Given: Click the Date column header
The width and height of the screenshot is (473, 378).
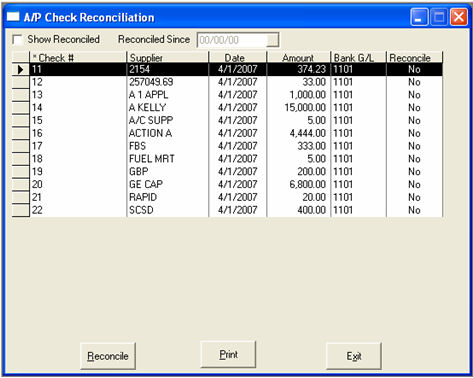Looking at the screenshot, I should (238, 57).
